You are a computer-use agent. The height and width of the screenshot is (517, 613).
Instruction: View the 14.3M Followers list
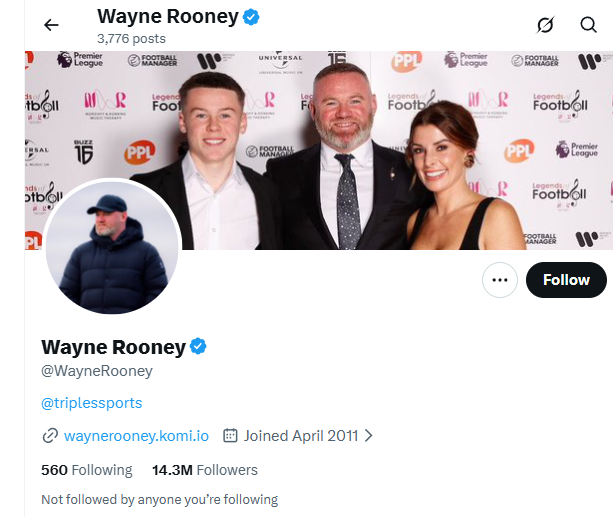(x=205, y=470)
